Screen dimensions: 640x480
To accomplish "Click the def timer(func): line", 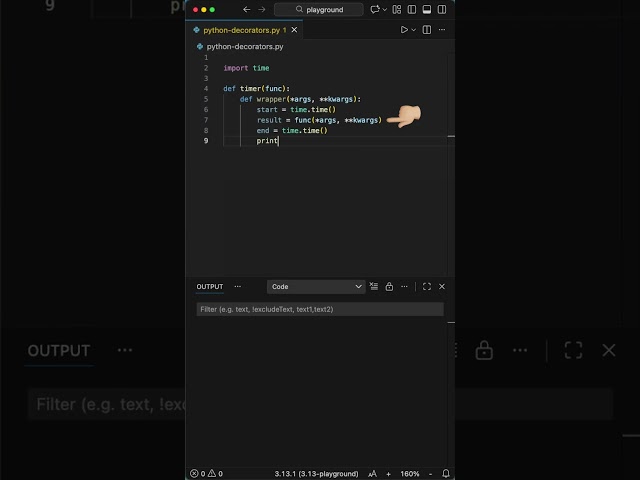I will (x=256, y=89).
